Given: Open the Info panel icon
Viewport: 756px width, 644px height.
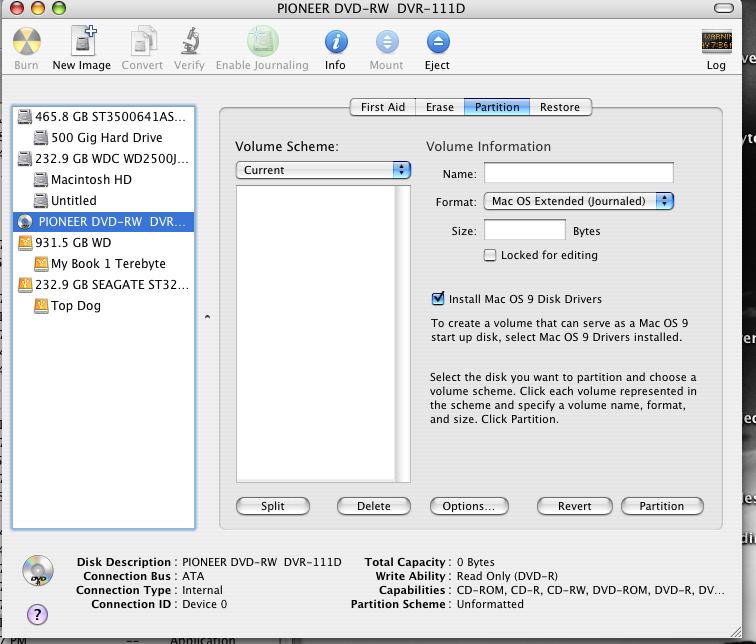Looking at the screenshot, I should click(336, 41).
